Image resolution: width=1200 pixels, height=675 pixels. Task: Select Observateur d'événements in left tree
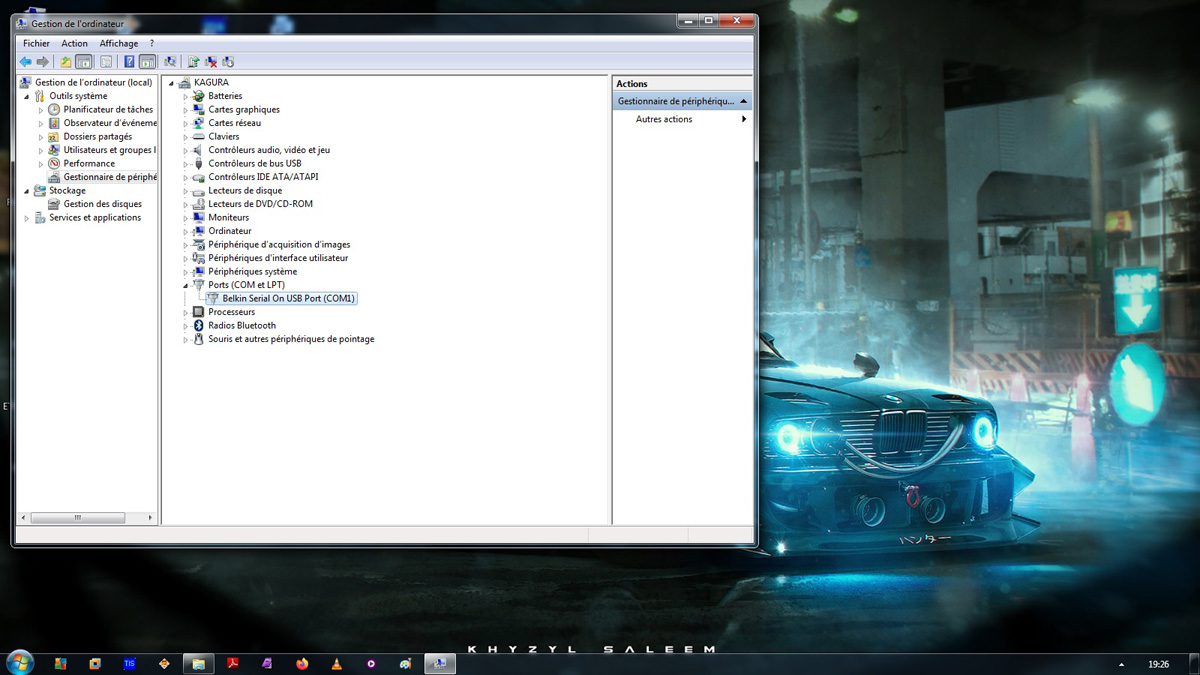(x=110, y=123)
